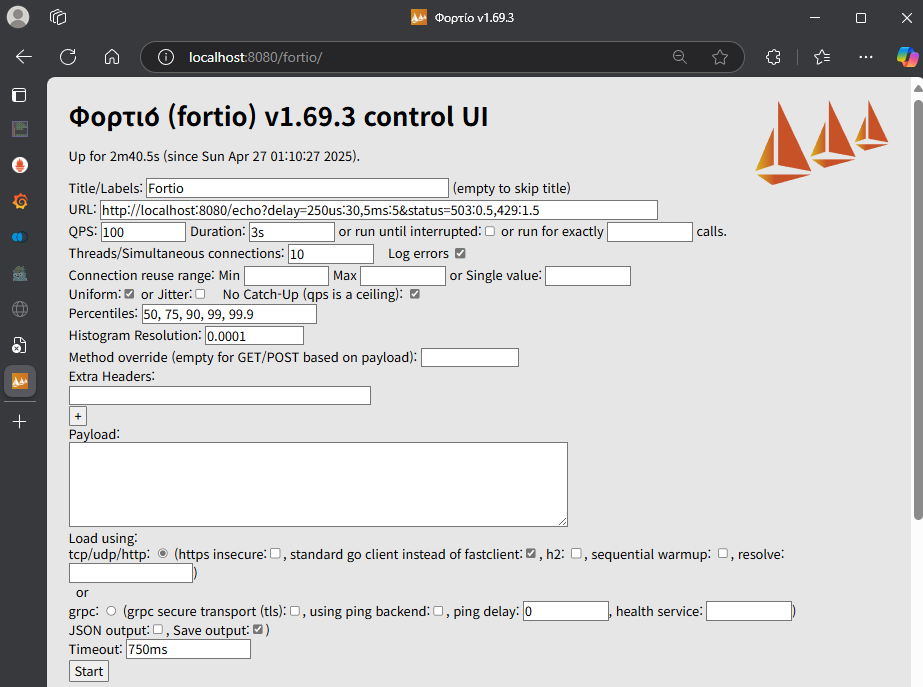Viewport: 923px width, 687px height.
Task: Click the Percentiles input field
Action: coord(230,314)
